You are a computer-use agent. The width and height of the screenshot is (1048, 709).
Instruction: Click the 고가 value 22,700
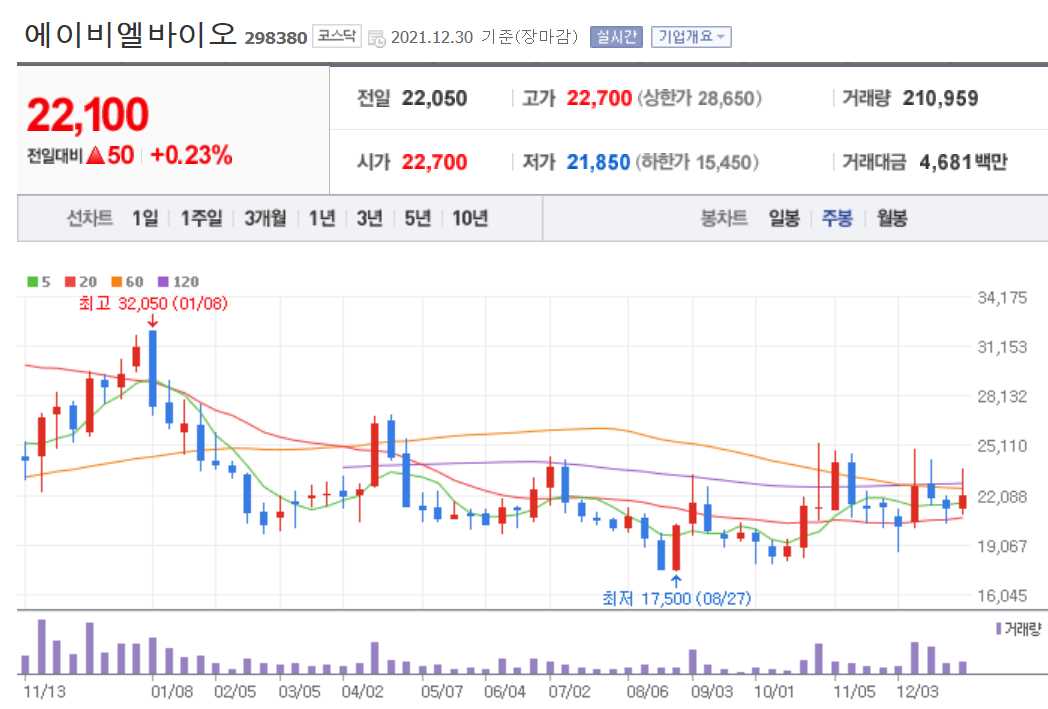(x=599, y=99)
